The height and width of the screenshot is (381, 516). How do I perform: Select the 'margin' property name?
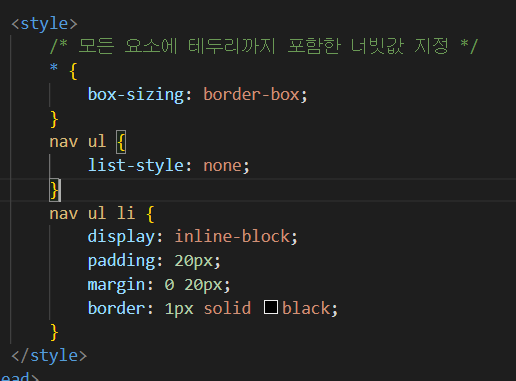[116, 285]
